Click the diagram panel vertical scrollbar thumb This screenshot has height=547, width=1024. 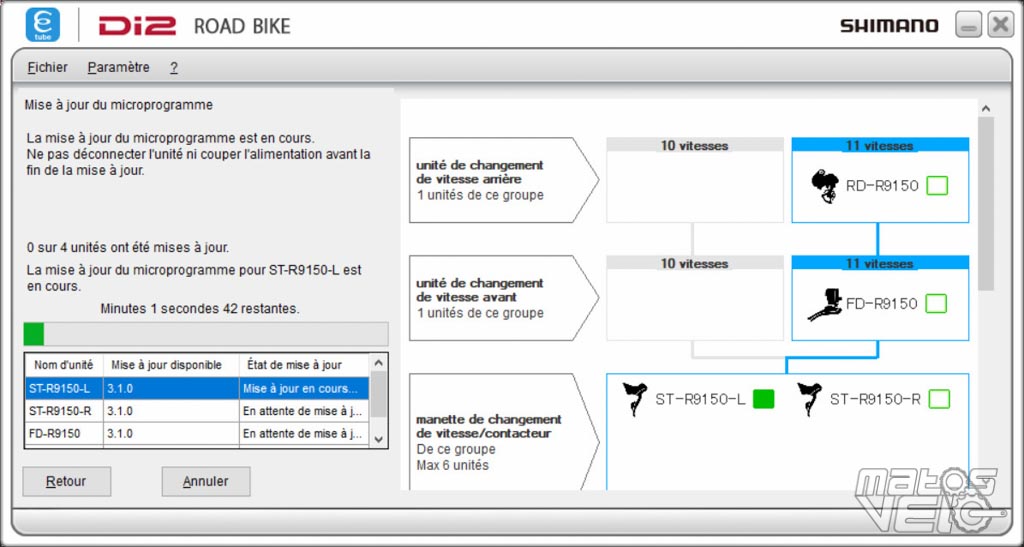(x=985, y=204)
